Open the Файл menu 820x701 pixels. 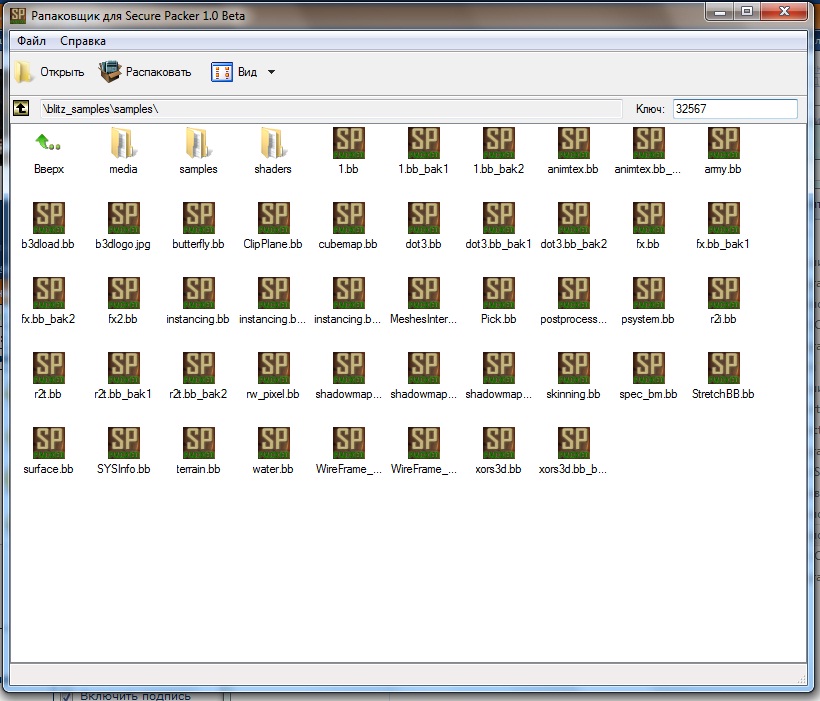point(31,41)
